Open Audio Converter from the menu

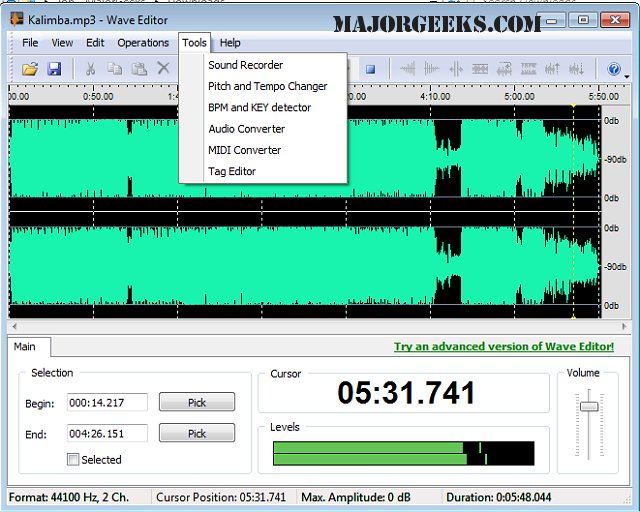point(263,129)
